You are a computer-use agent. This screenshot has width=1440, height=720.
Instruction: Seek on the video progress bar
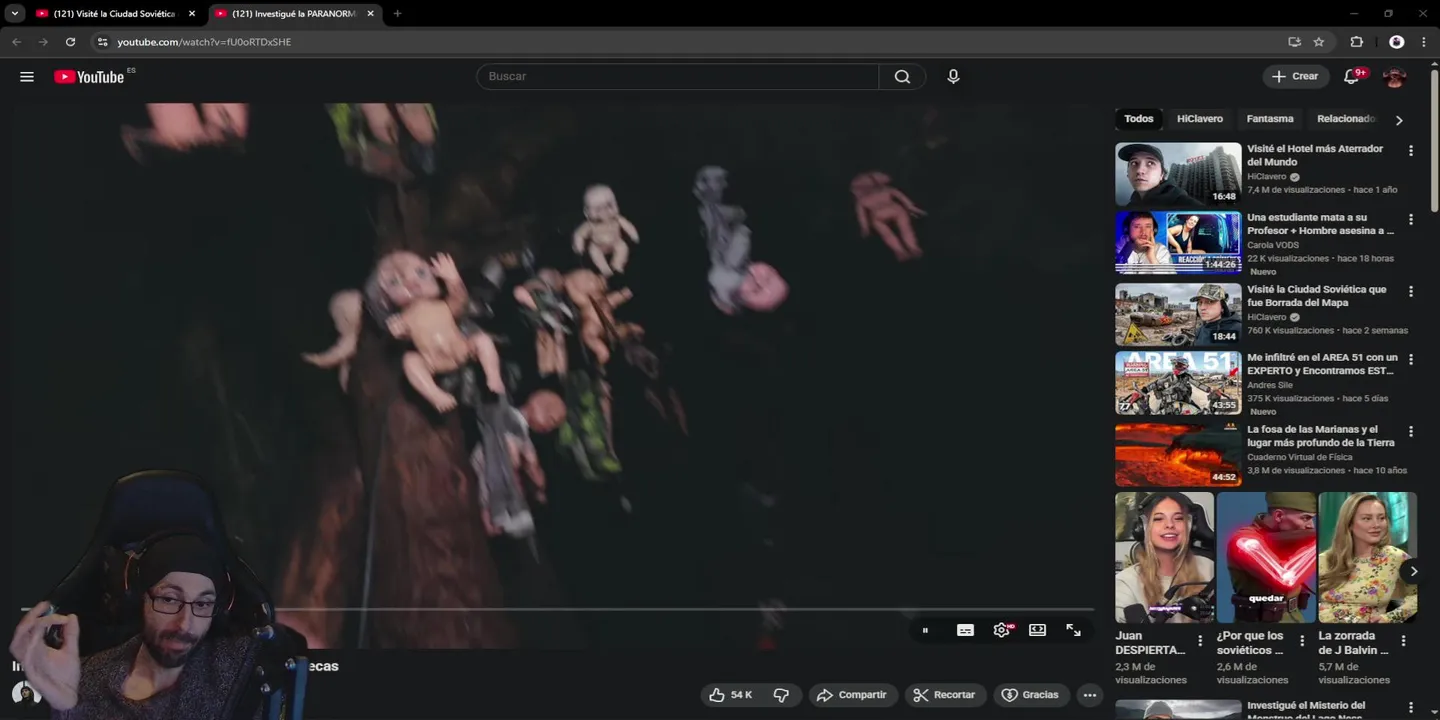558,608
